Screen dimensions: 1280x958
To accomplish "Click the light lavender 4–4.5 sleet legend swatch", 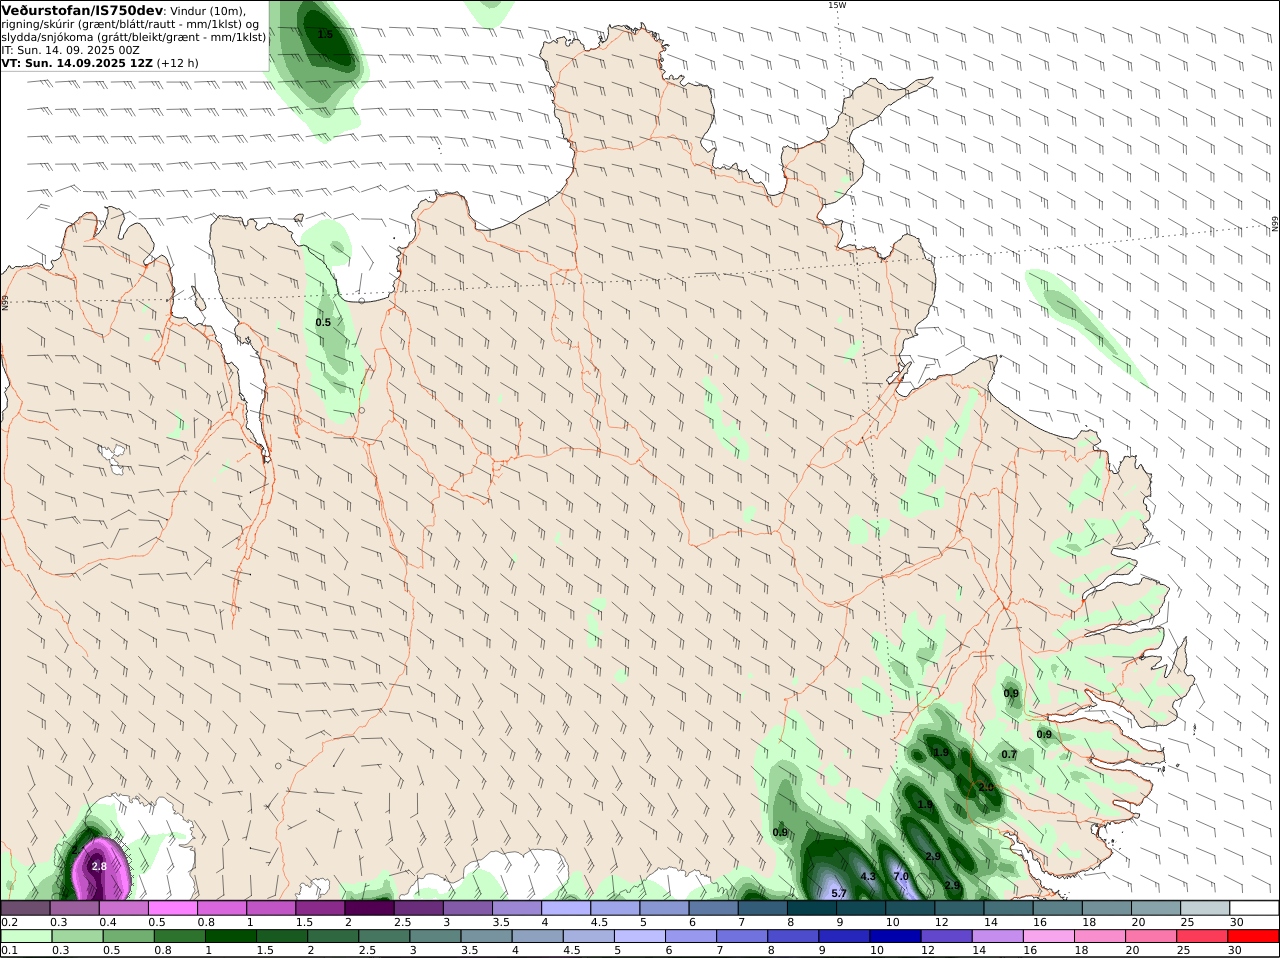I will pos(565,908).
